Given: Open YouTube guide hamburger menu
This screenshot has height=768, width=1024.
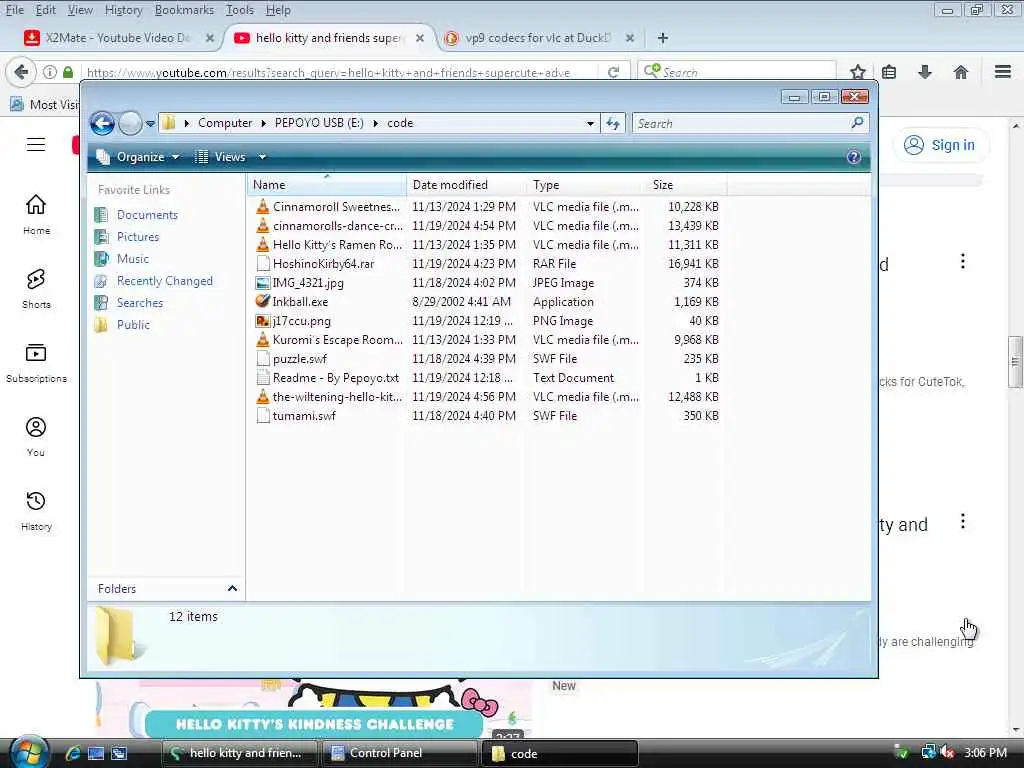Looking at the screenshot, I should (x=36, y=144).
